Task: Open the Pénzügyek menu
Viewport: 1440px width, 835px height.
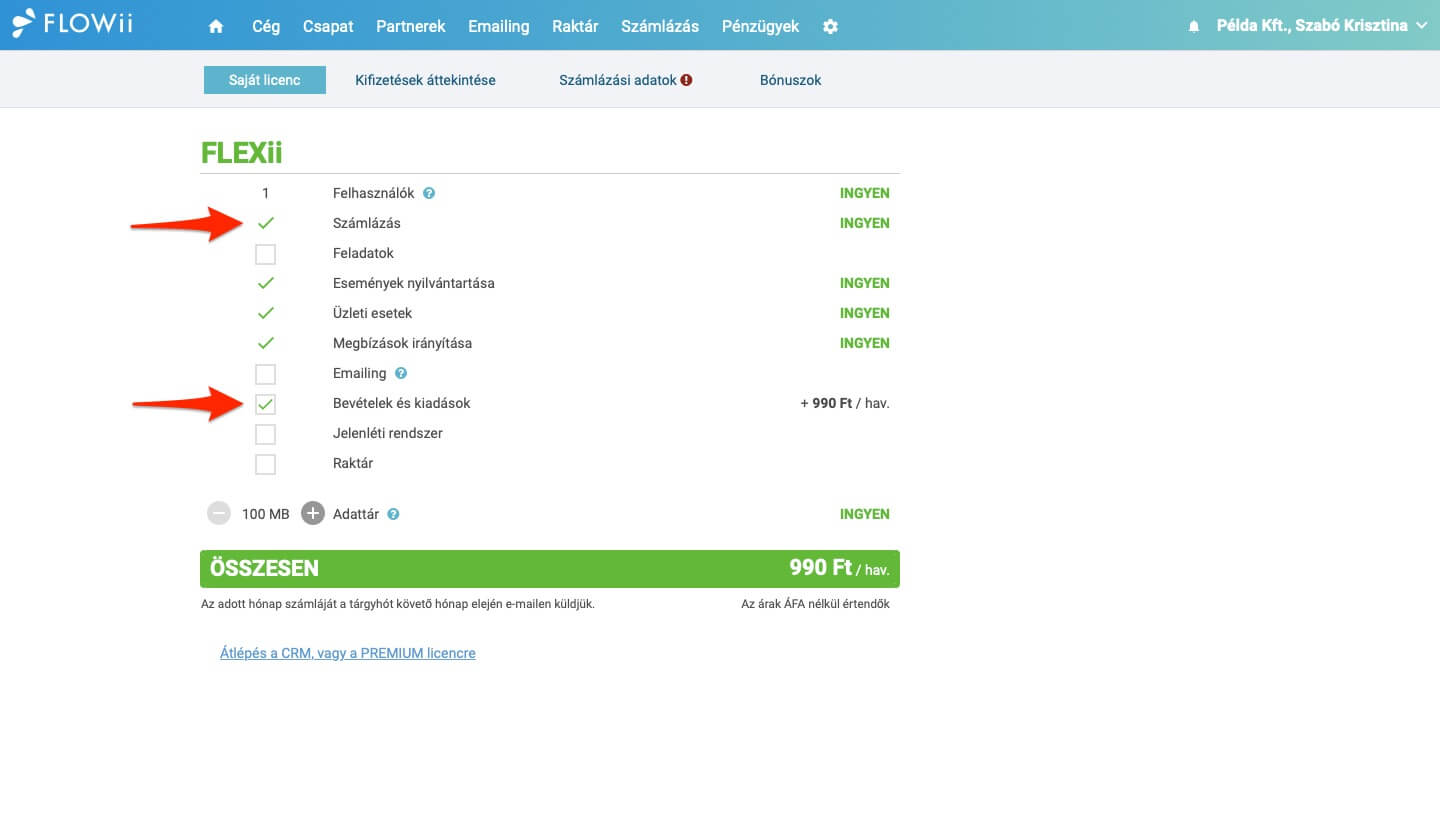Action: [x=760, y=27]
